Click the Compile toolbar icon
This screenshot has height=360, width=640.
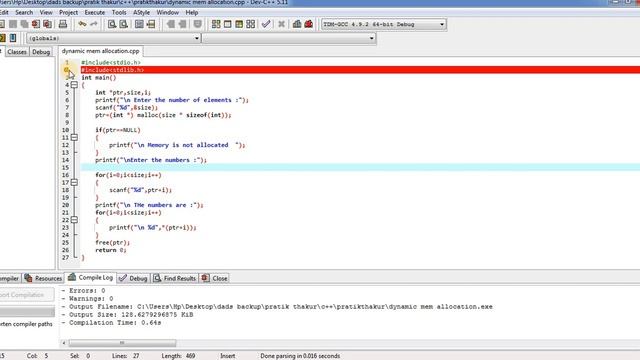click(x=216, y=24)
